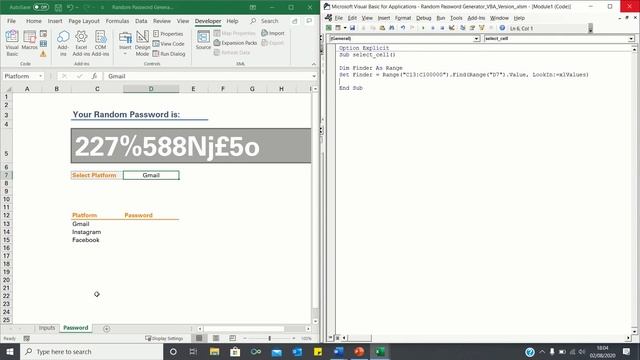Click Expansion Packs in XML group
Image resolution: width=640 pixels, height=360 pixels.
click(236, 43)
